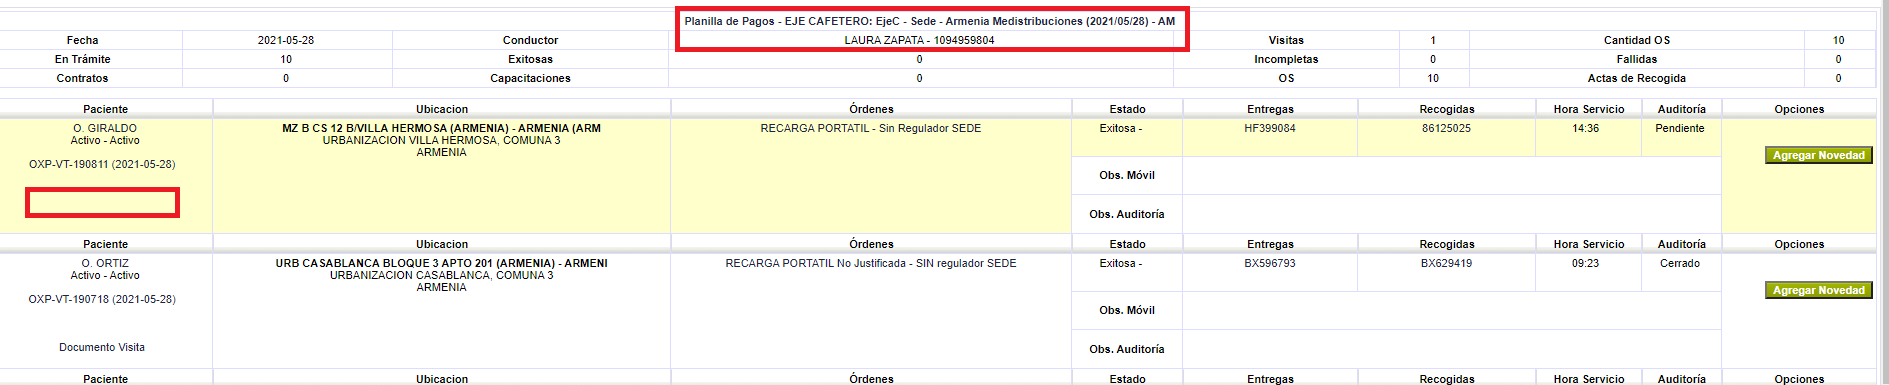Click the Planilla de Pagos title text
1889x385 pixels.
tap(930, 21)
